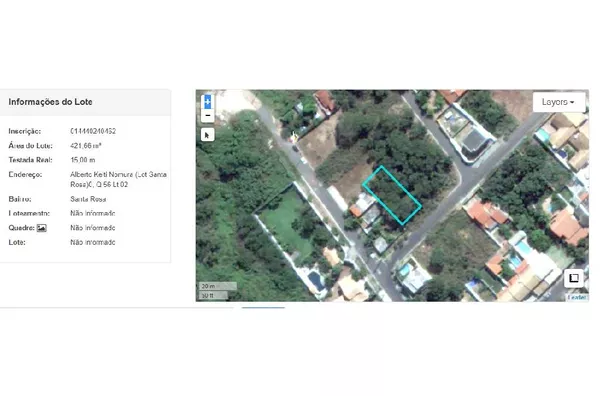Select the highlighted cyan lot outline
This screenshot has height=396, width=600.
click(x=392, y=195)
